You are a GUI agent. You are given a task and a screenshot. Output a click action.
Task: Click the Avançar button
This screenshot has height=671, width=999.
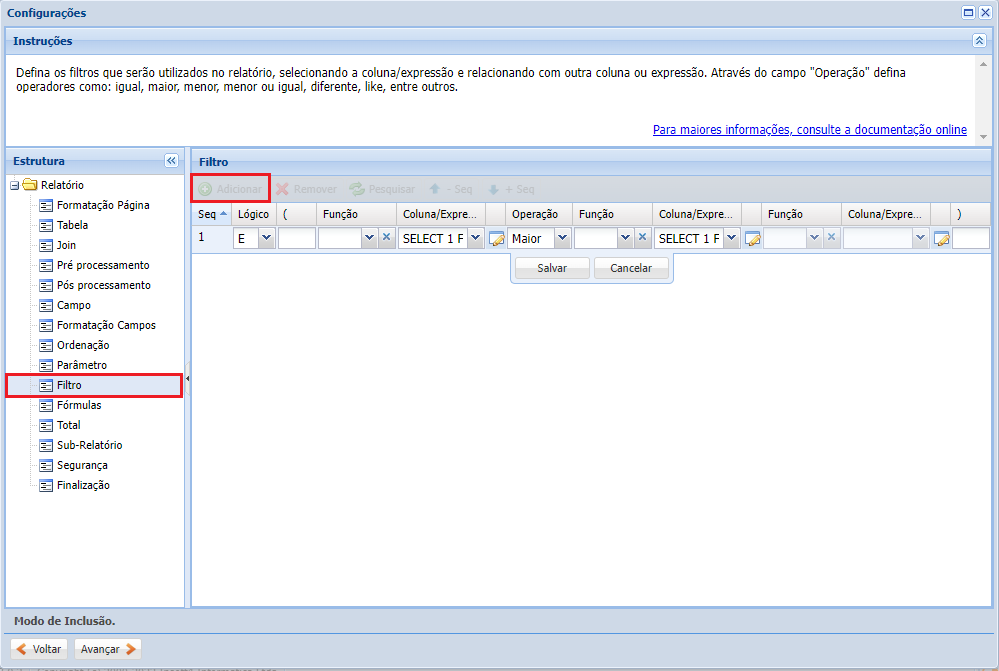[x=108, y=649]
